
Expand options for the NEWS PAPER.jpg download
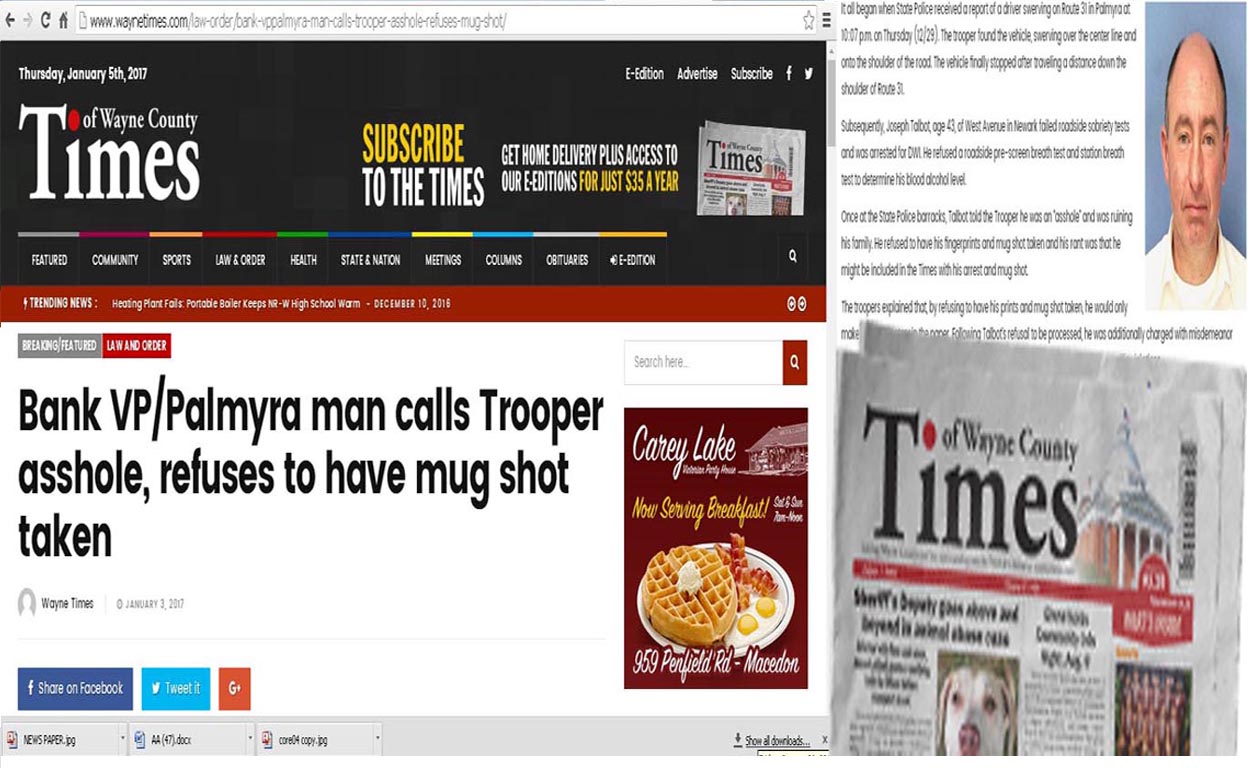[122, 740]
